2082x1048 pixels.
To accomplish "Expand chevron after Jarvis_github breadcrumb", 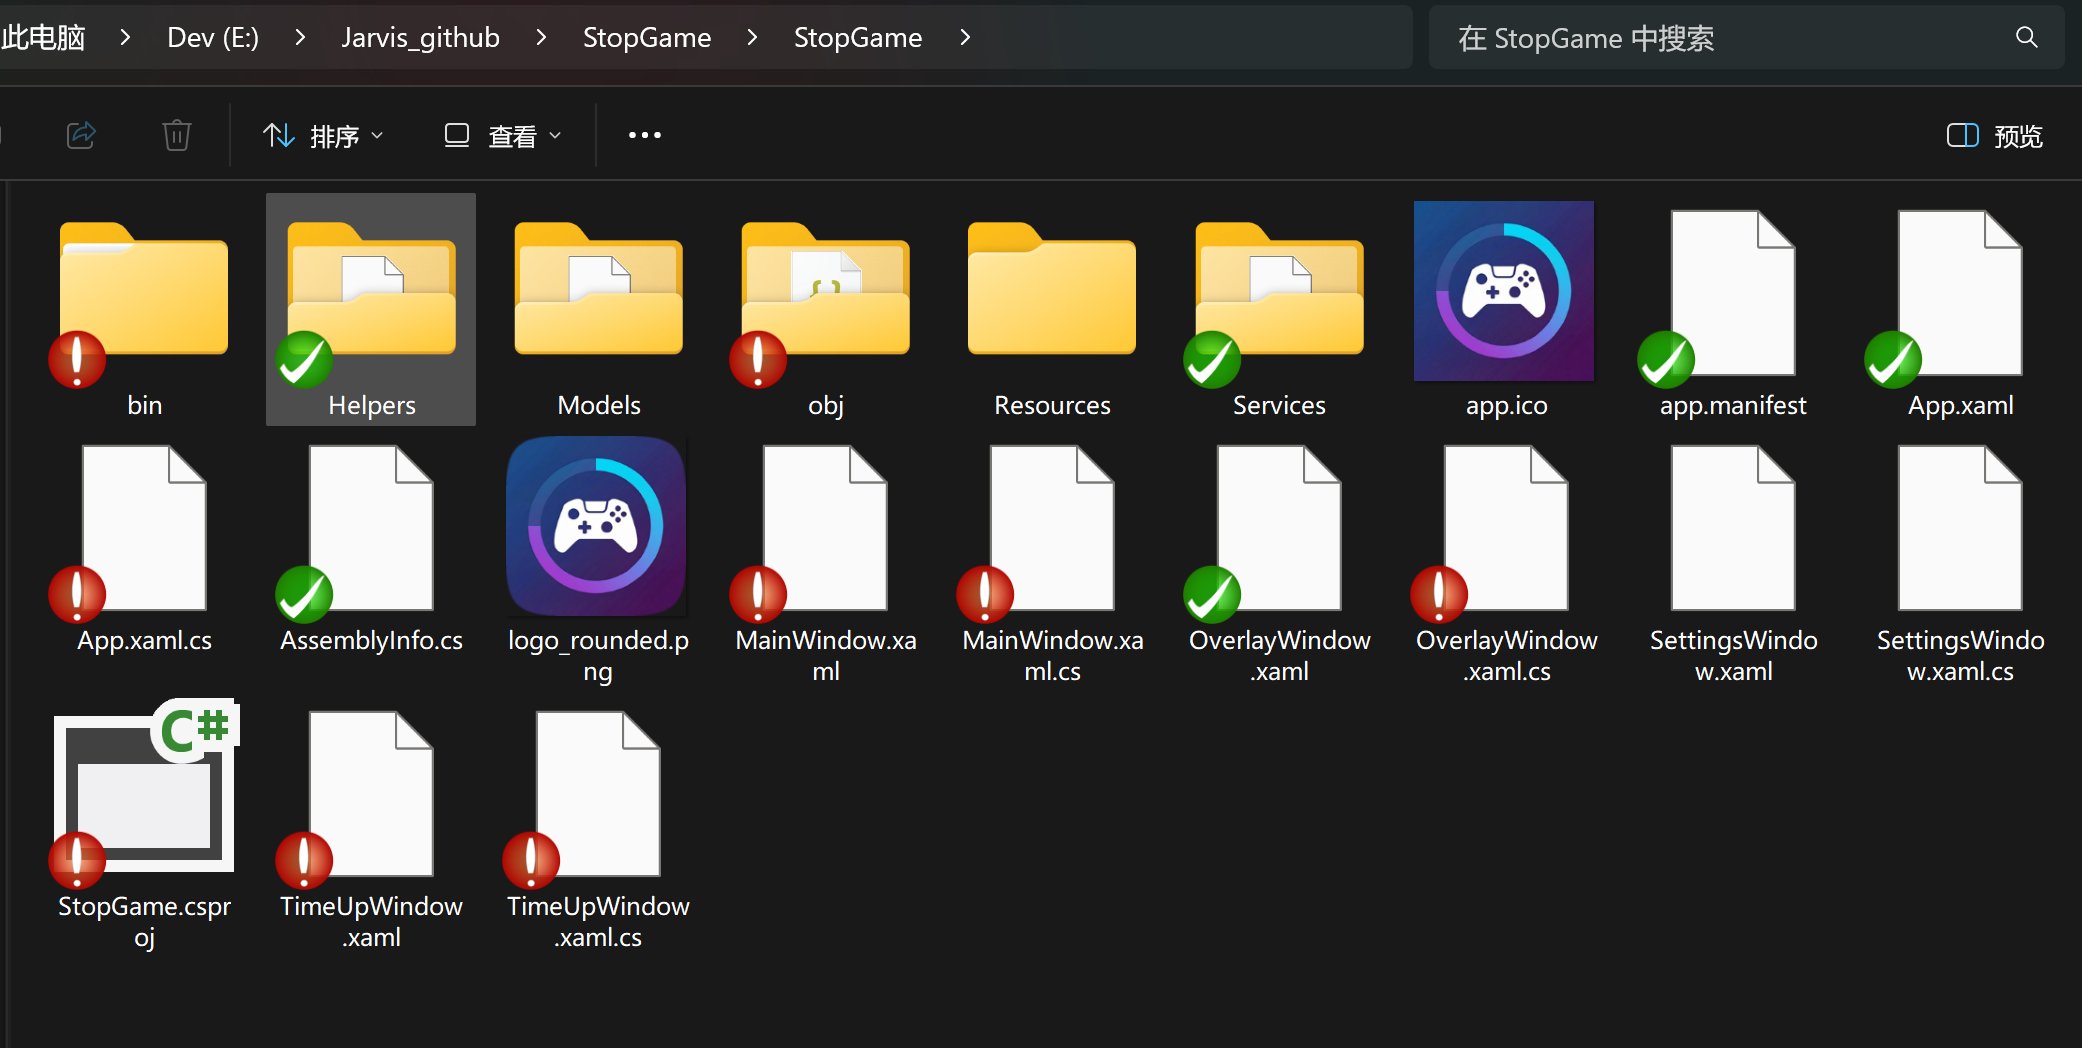I will 541,38.
